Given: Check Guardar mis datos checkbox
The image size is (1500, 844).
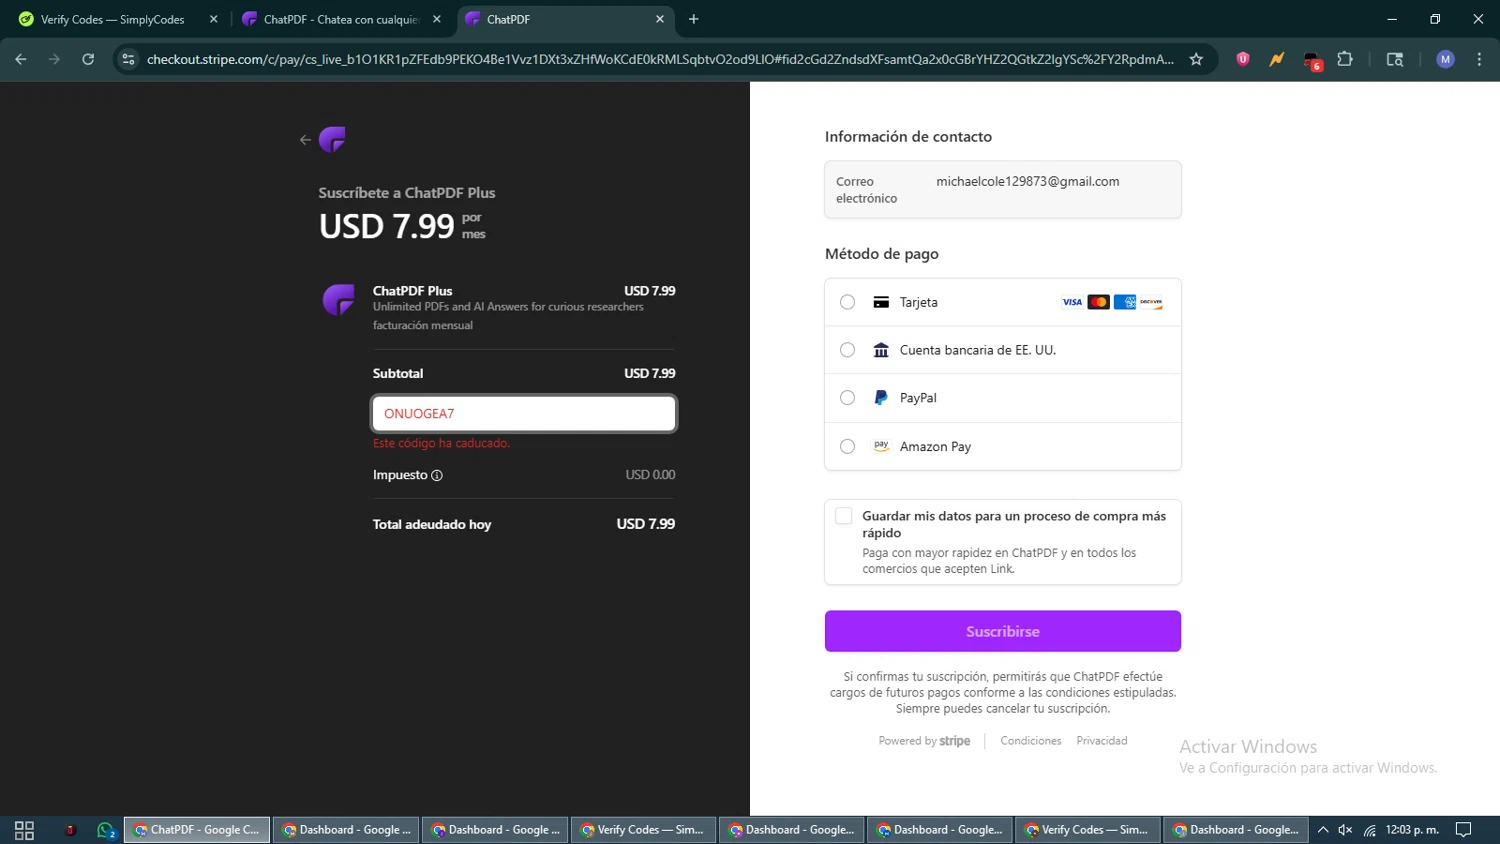Looking at the screenshot, I should tap(844, 516).
